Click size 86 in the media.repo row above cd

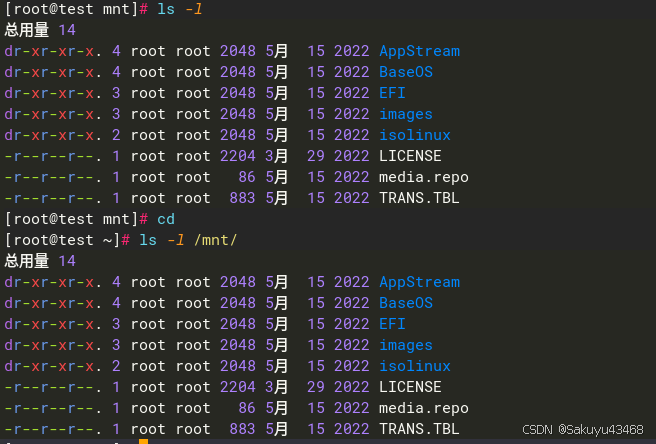coord(247,177)
